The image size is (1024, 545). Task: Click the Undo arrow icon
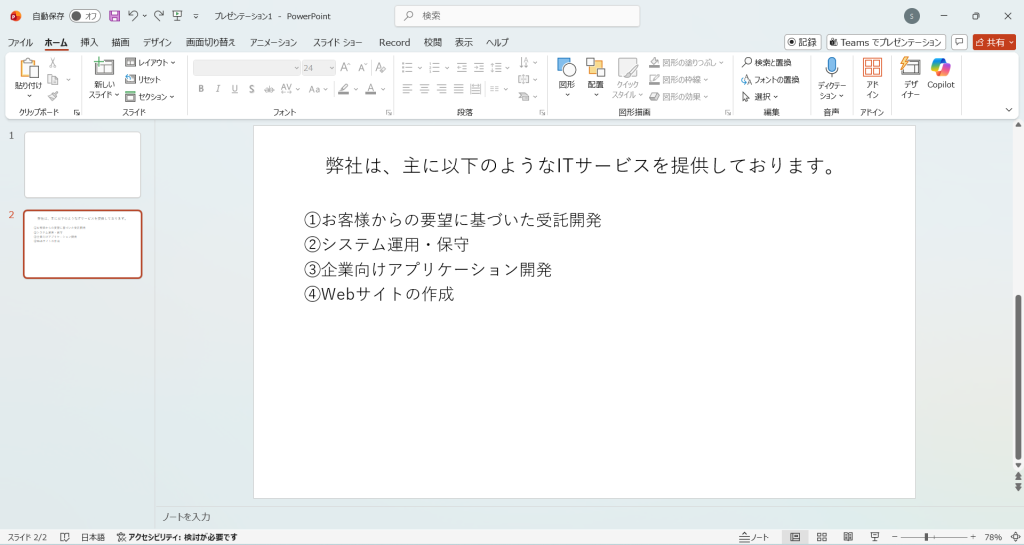click(x=133, y=16)
